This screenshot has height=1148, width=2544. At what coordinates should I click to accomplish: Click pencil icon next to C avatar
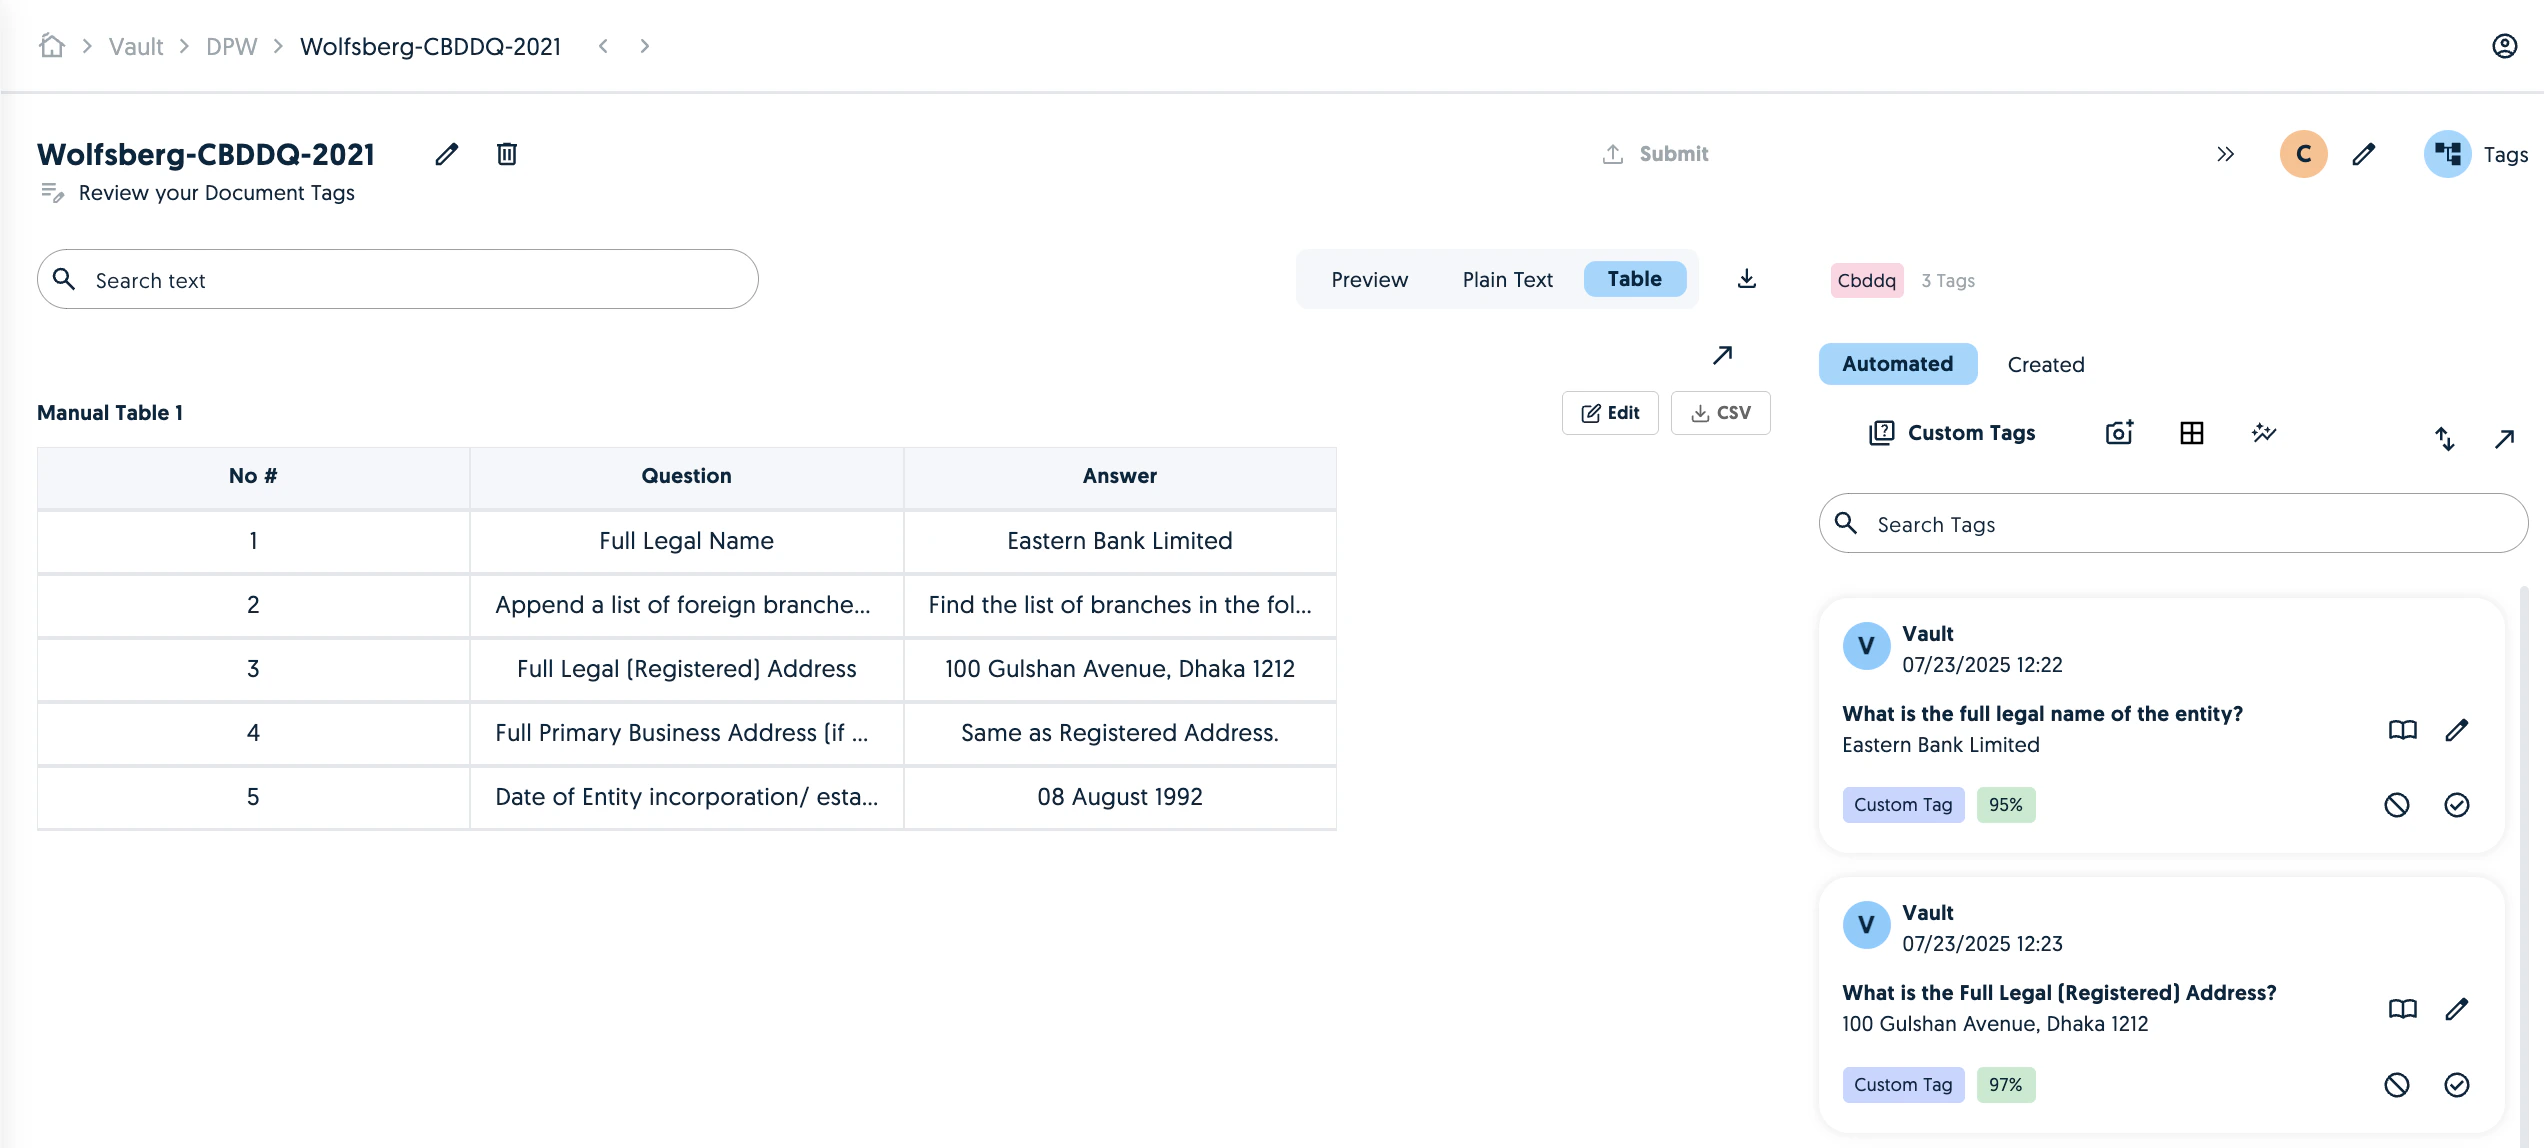[2364, 154]
